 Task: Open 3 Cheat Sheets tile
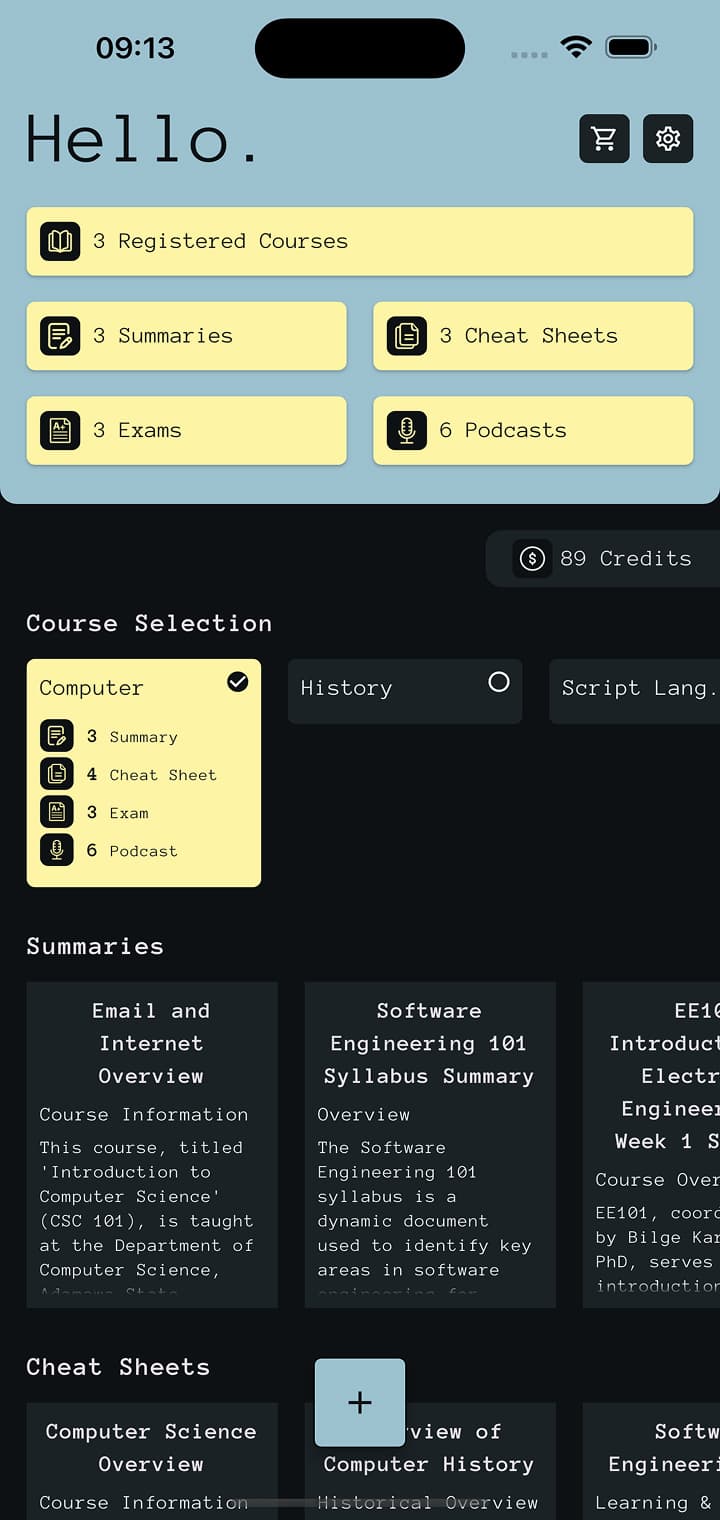tap(533, 336)
